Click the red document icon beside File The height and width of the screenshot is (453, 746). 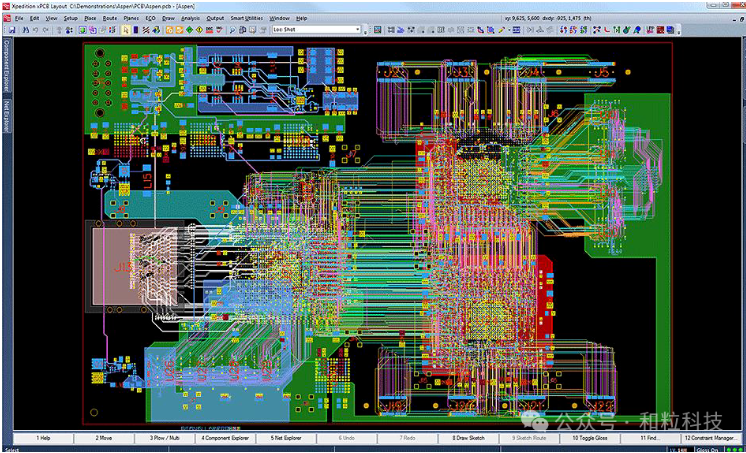(x=6, y=18)
